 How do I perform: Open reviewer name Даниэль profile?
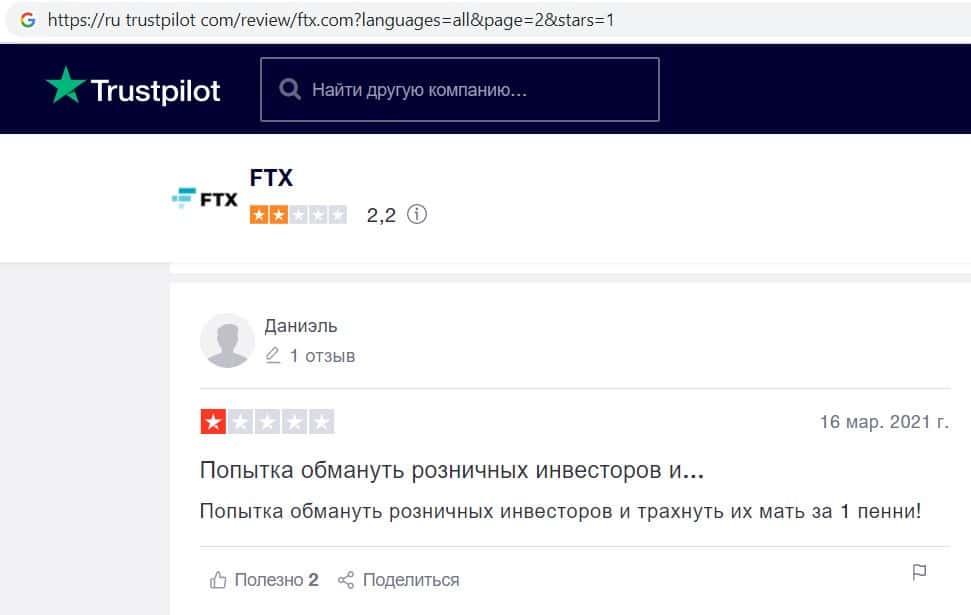pyautogui.click(x=301, y=326)
